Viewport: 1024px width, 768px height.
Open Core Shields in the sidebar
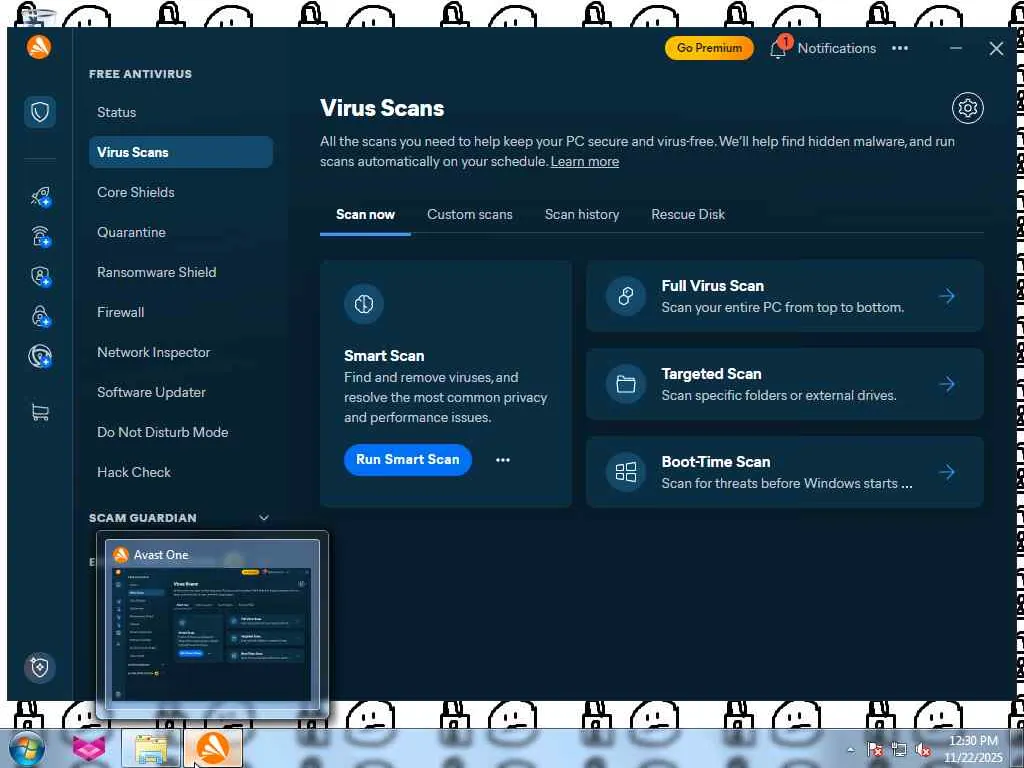pos(181,192)
